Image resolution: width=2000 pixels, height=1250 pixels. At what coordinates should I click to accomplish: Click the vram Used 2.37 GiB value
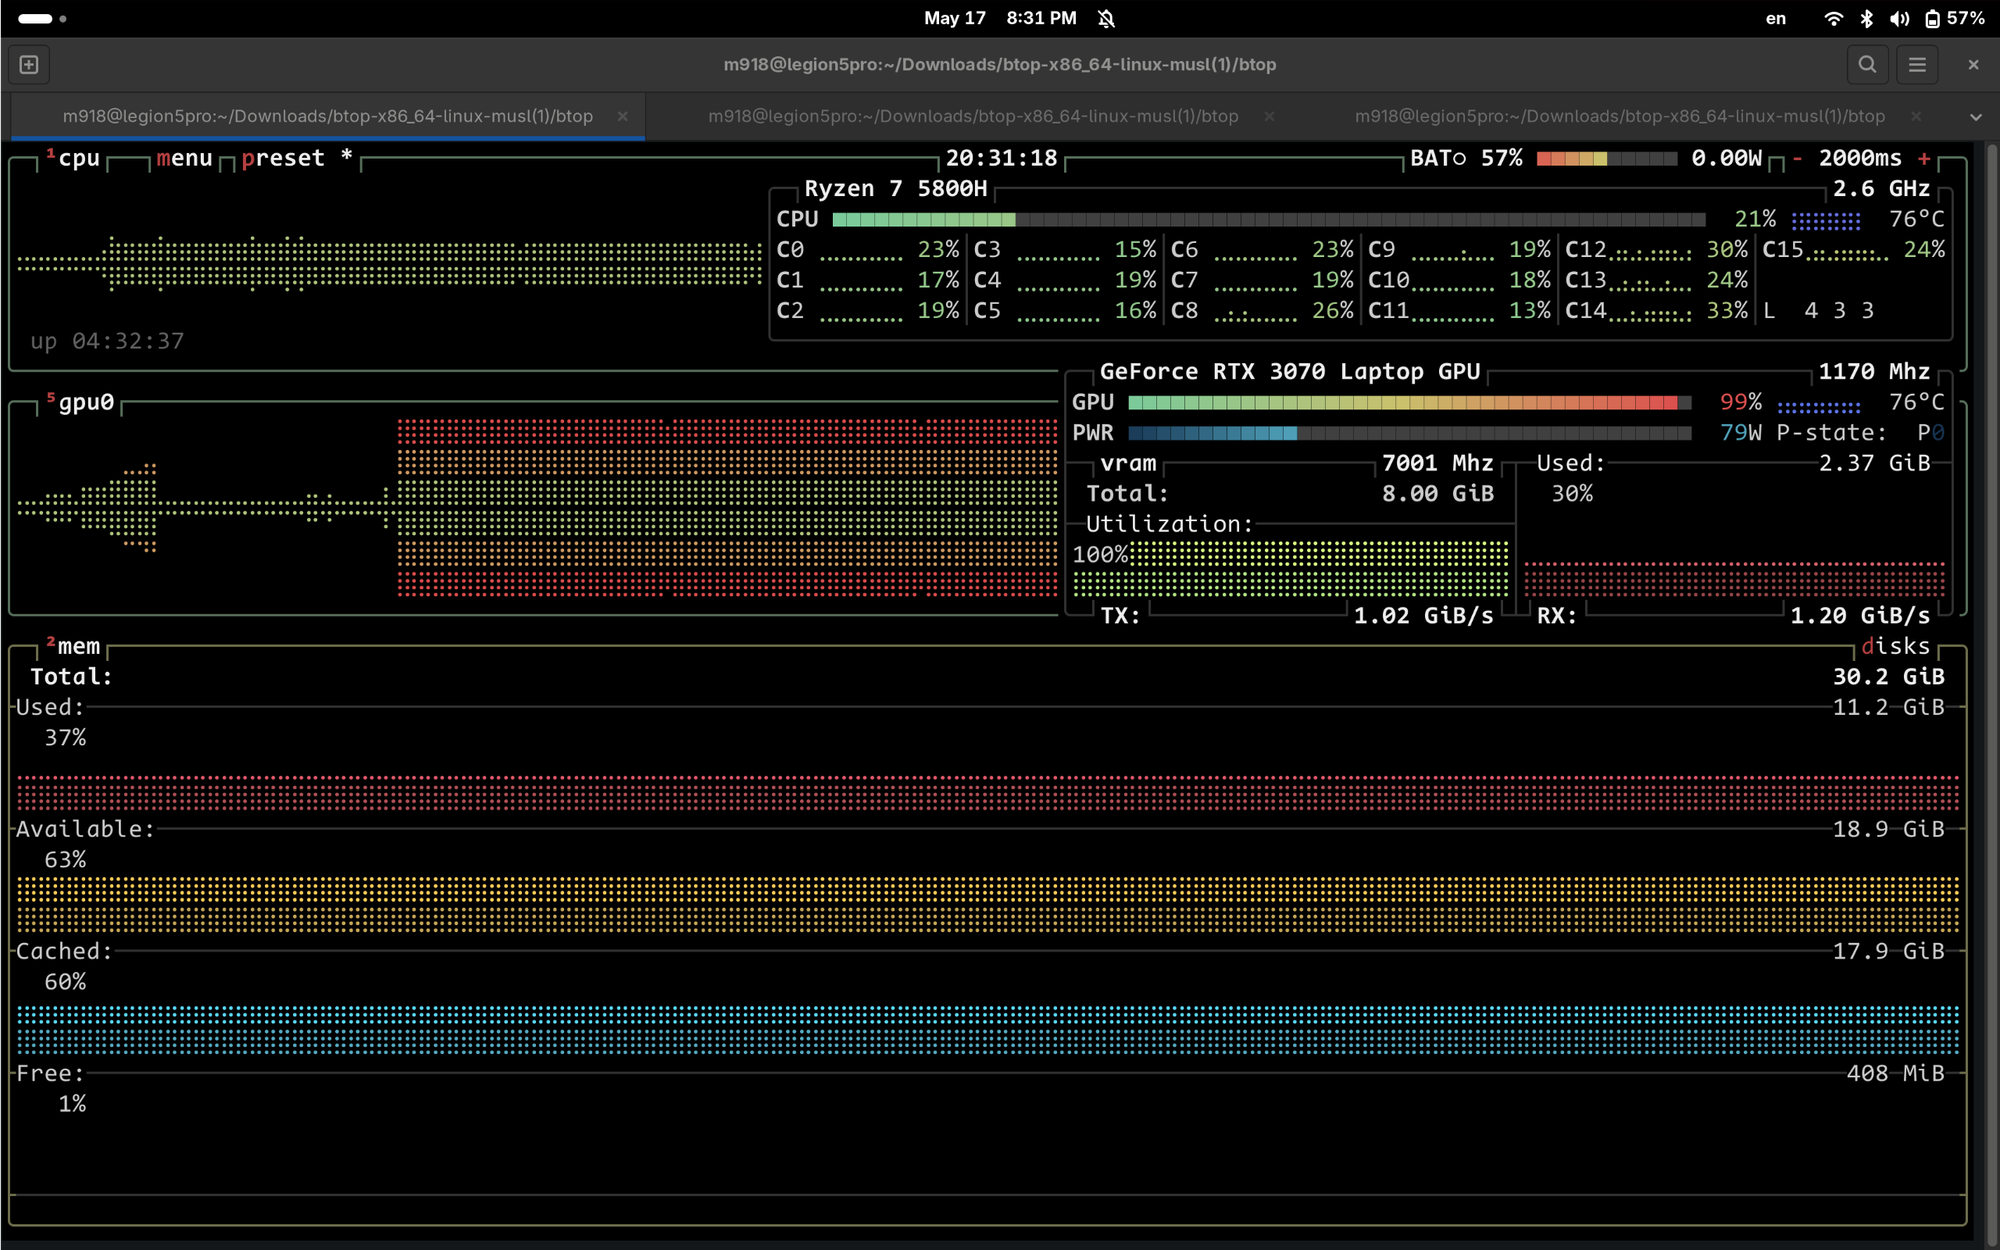pos(1874,464)
